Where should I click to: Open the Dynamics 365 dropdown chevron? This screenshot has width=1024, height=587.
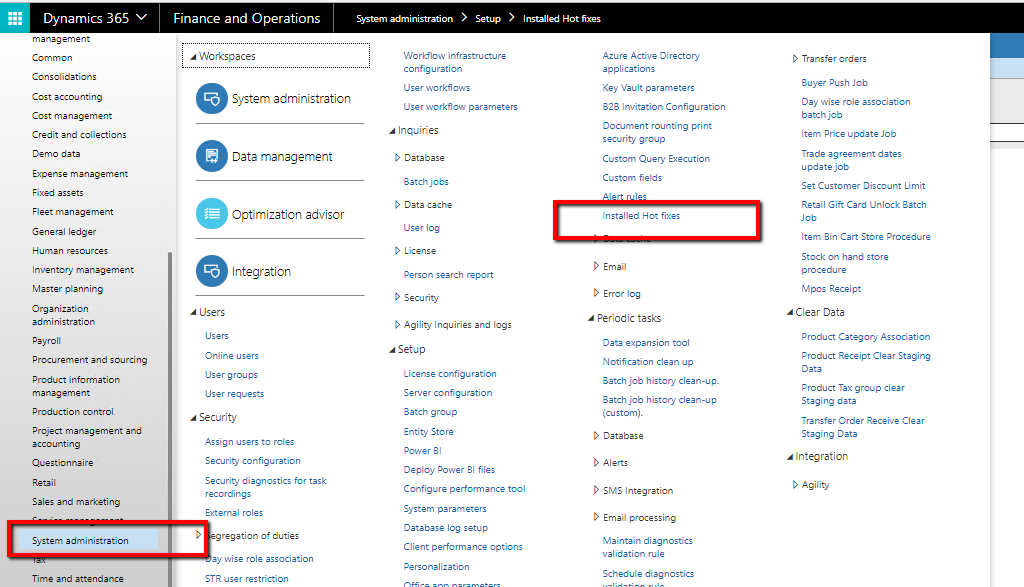(140, 18)
